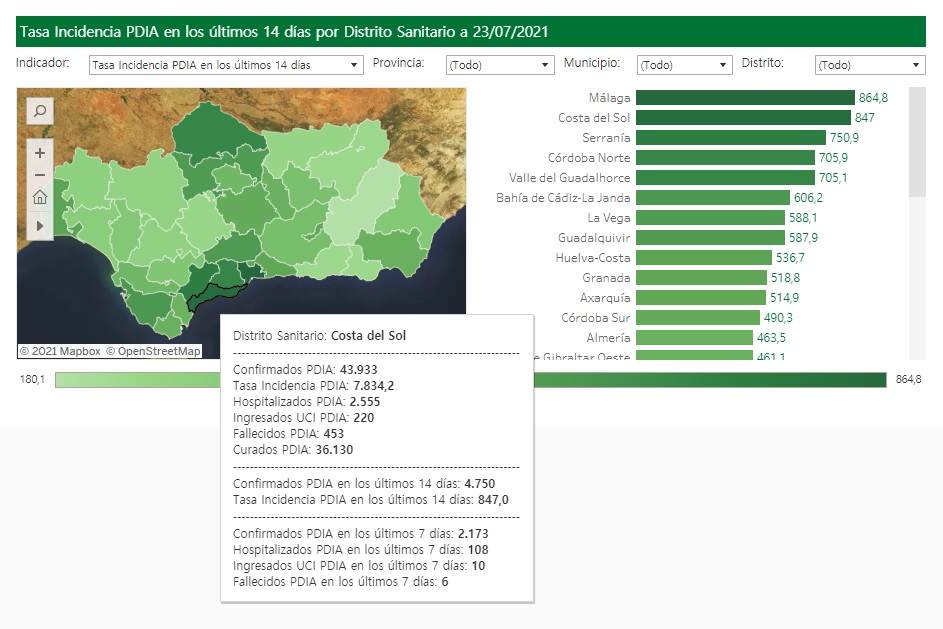Select the Córdoba Sur bar
Image resolution: width=943 pixels, height=629 pixels.
coord(698,318)
